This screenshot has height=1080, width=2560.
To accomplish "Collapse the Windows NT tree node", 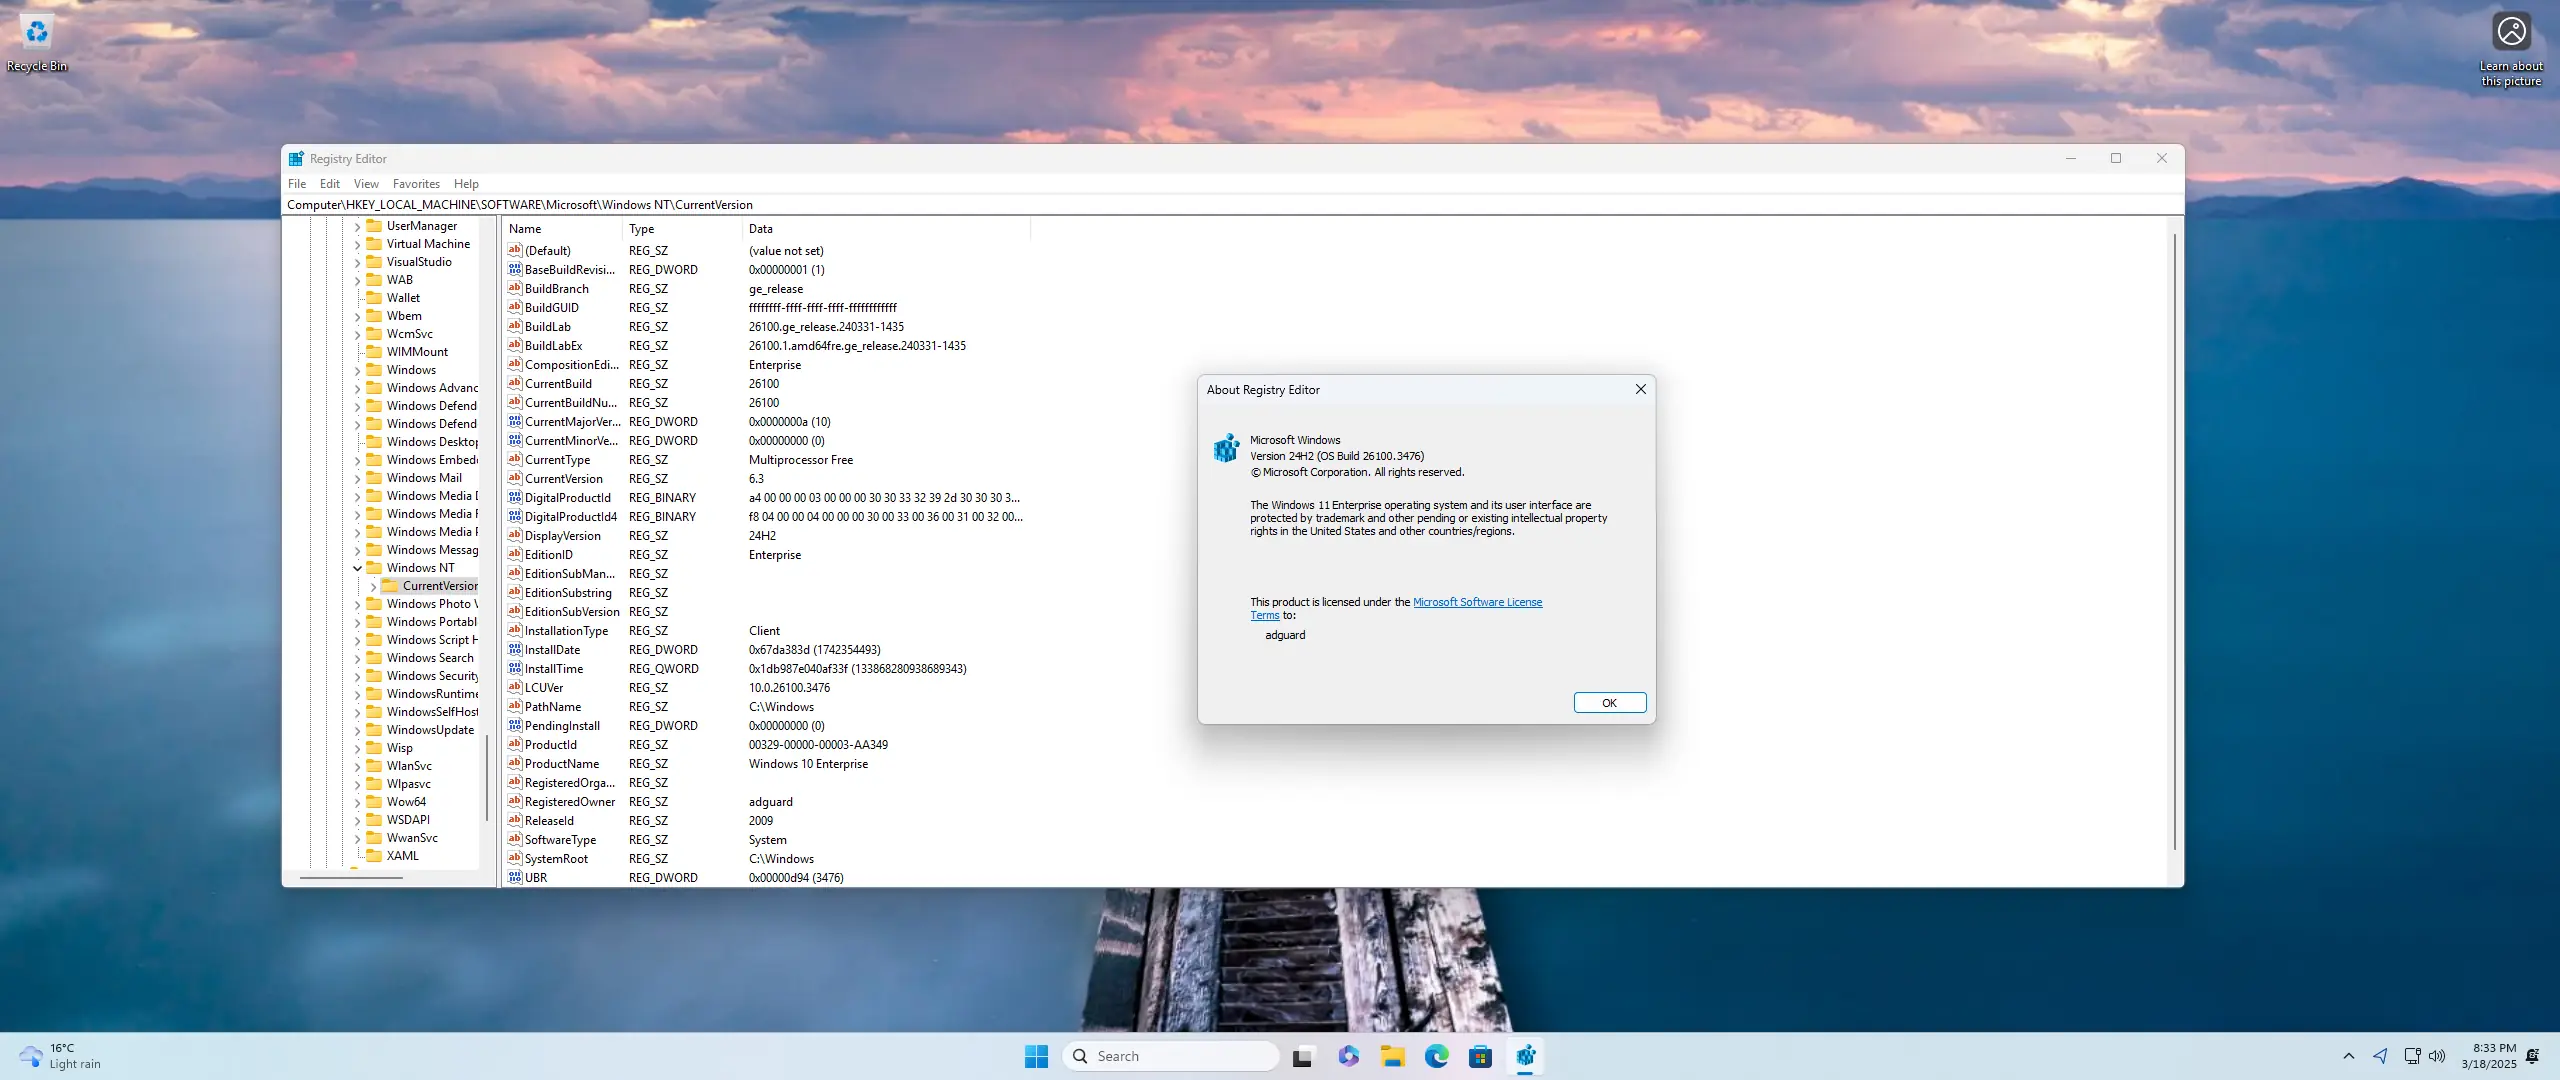I will point(357,568).
